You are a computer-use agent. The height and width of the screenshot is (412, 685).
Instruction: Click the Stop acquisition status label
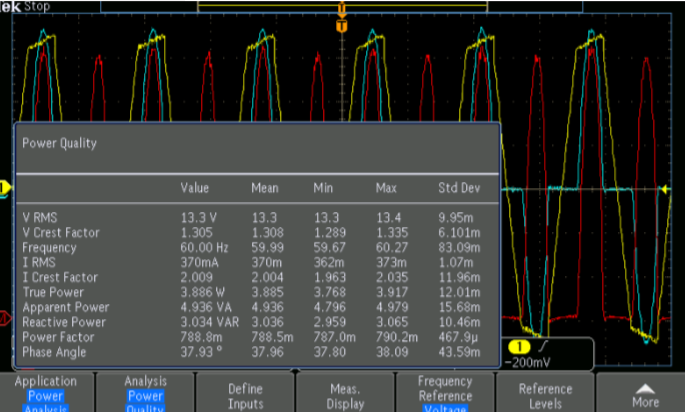38,6
